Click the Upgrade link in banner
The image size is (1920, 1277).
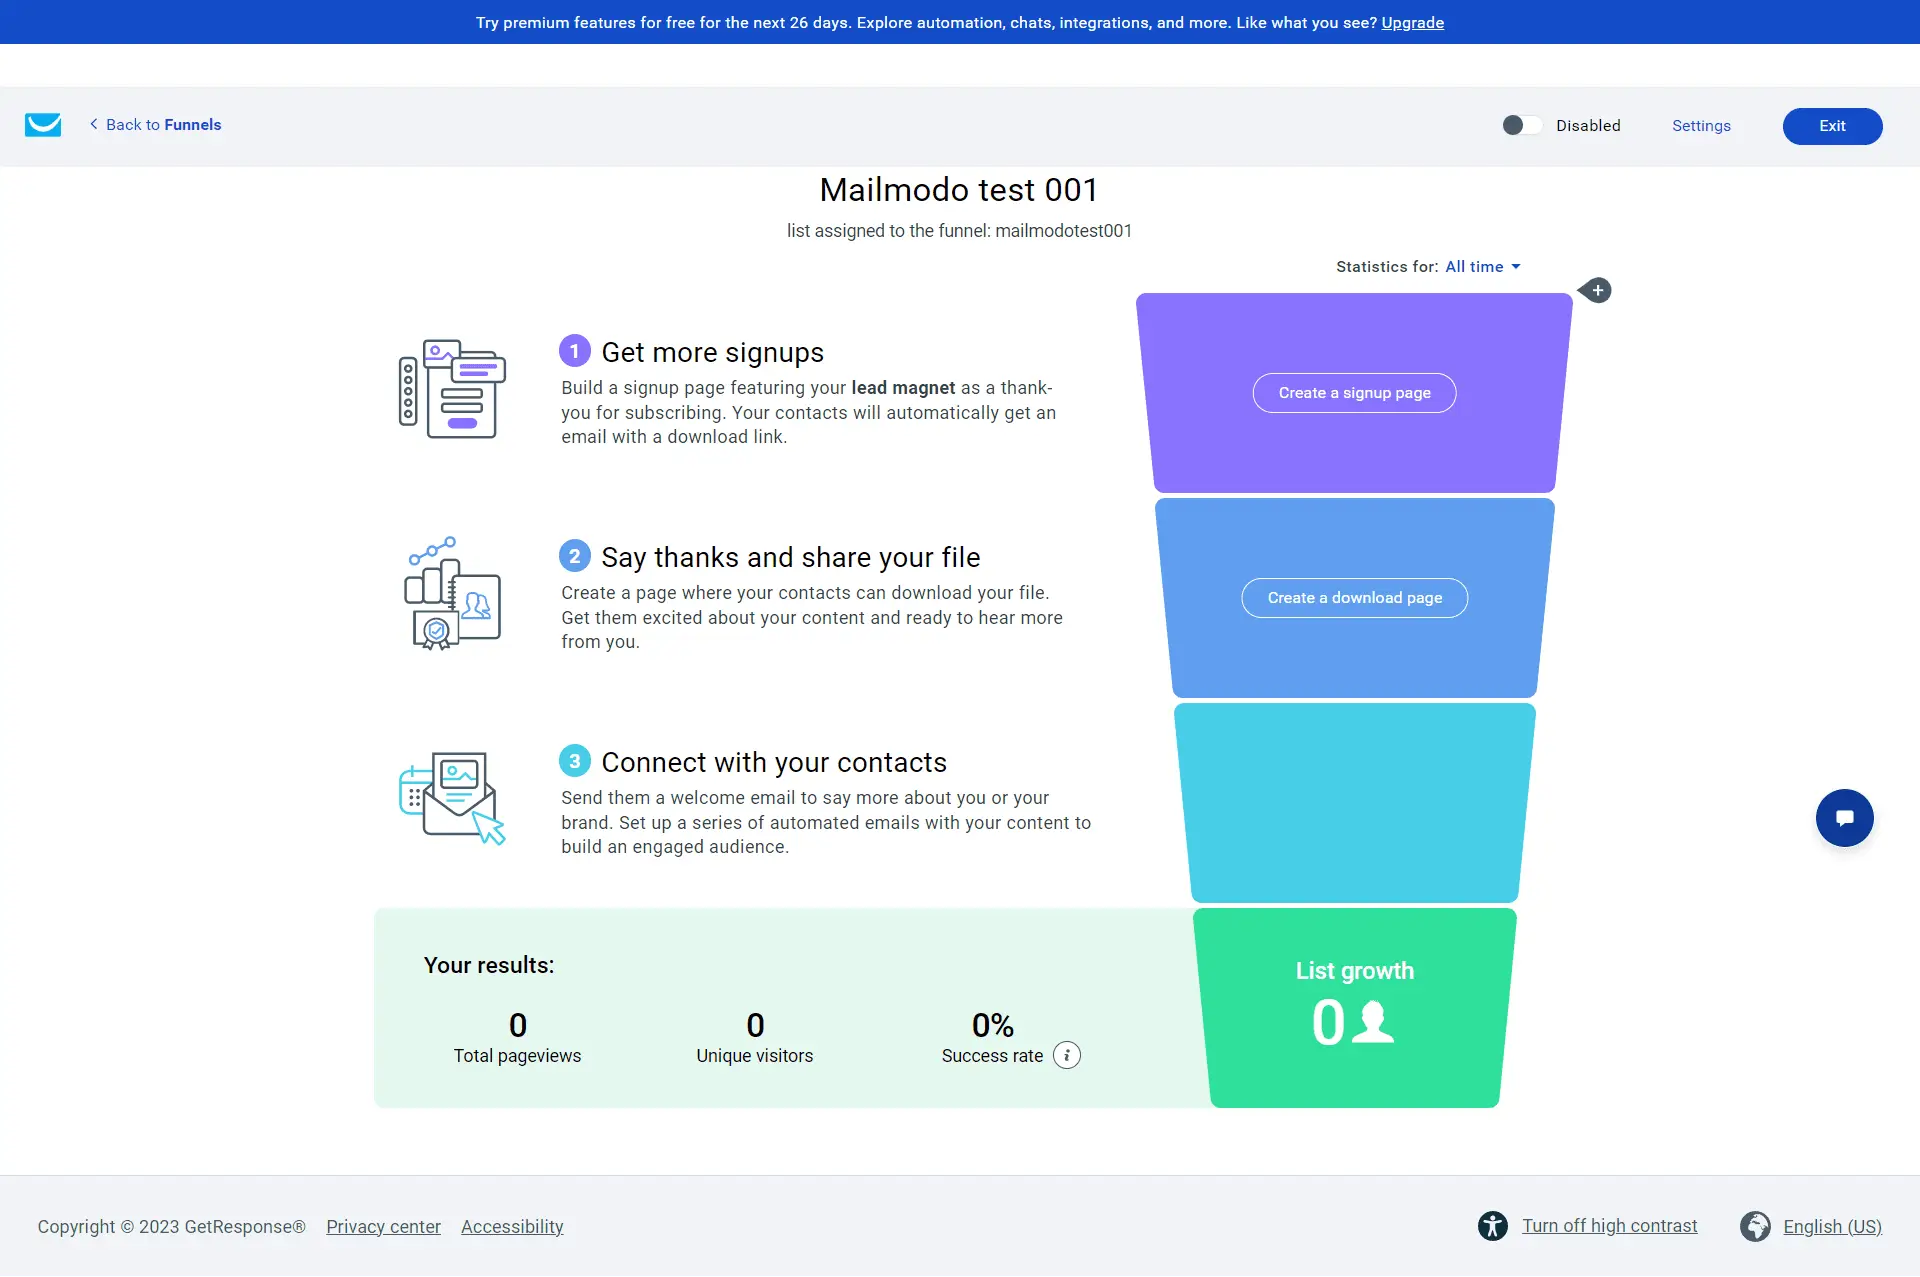pos(1412,22)
